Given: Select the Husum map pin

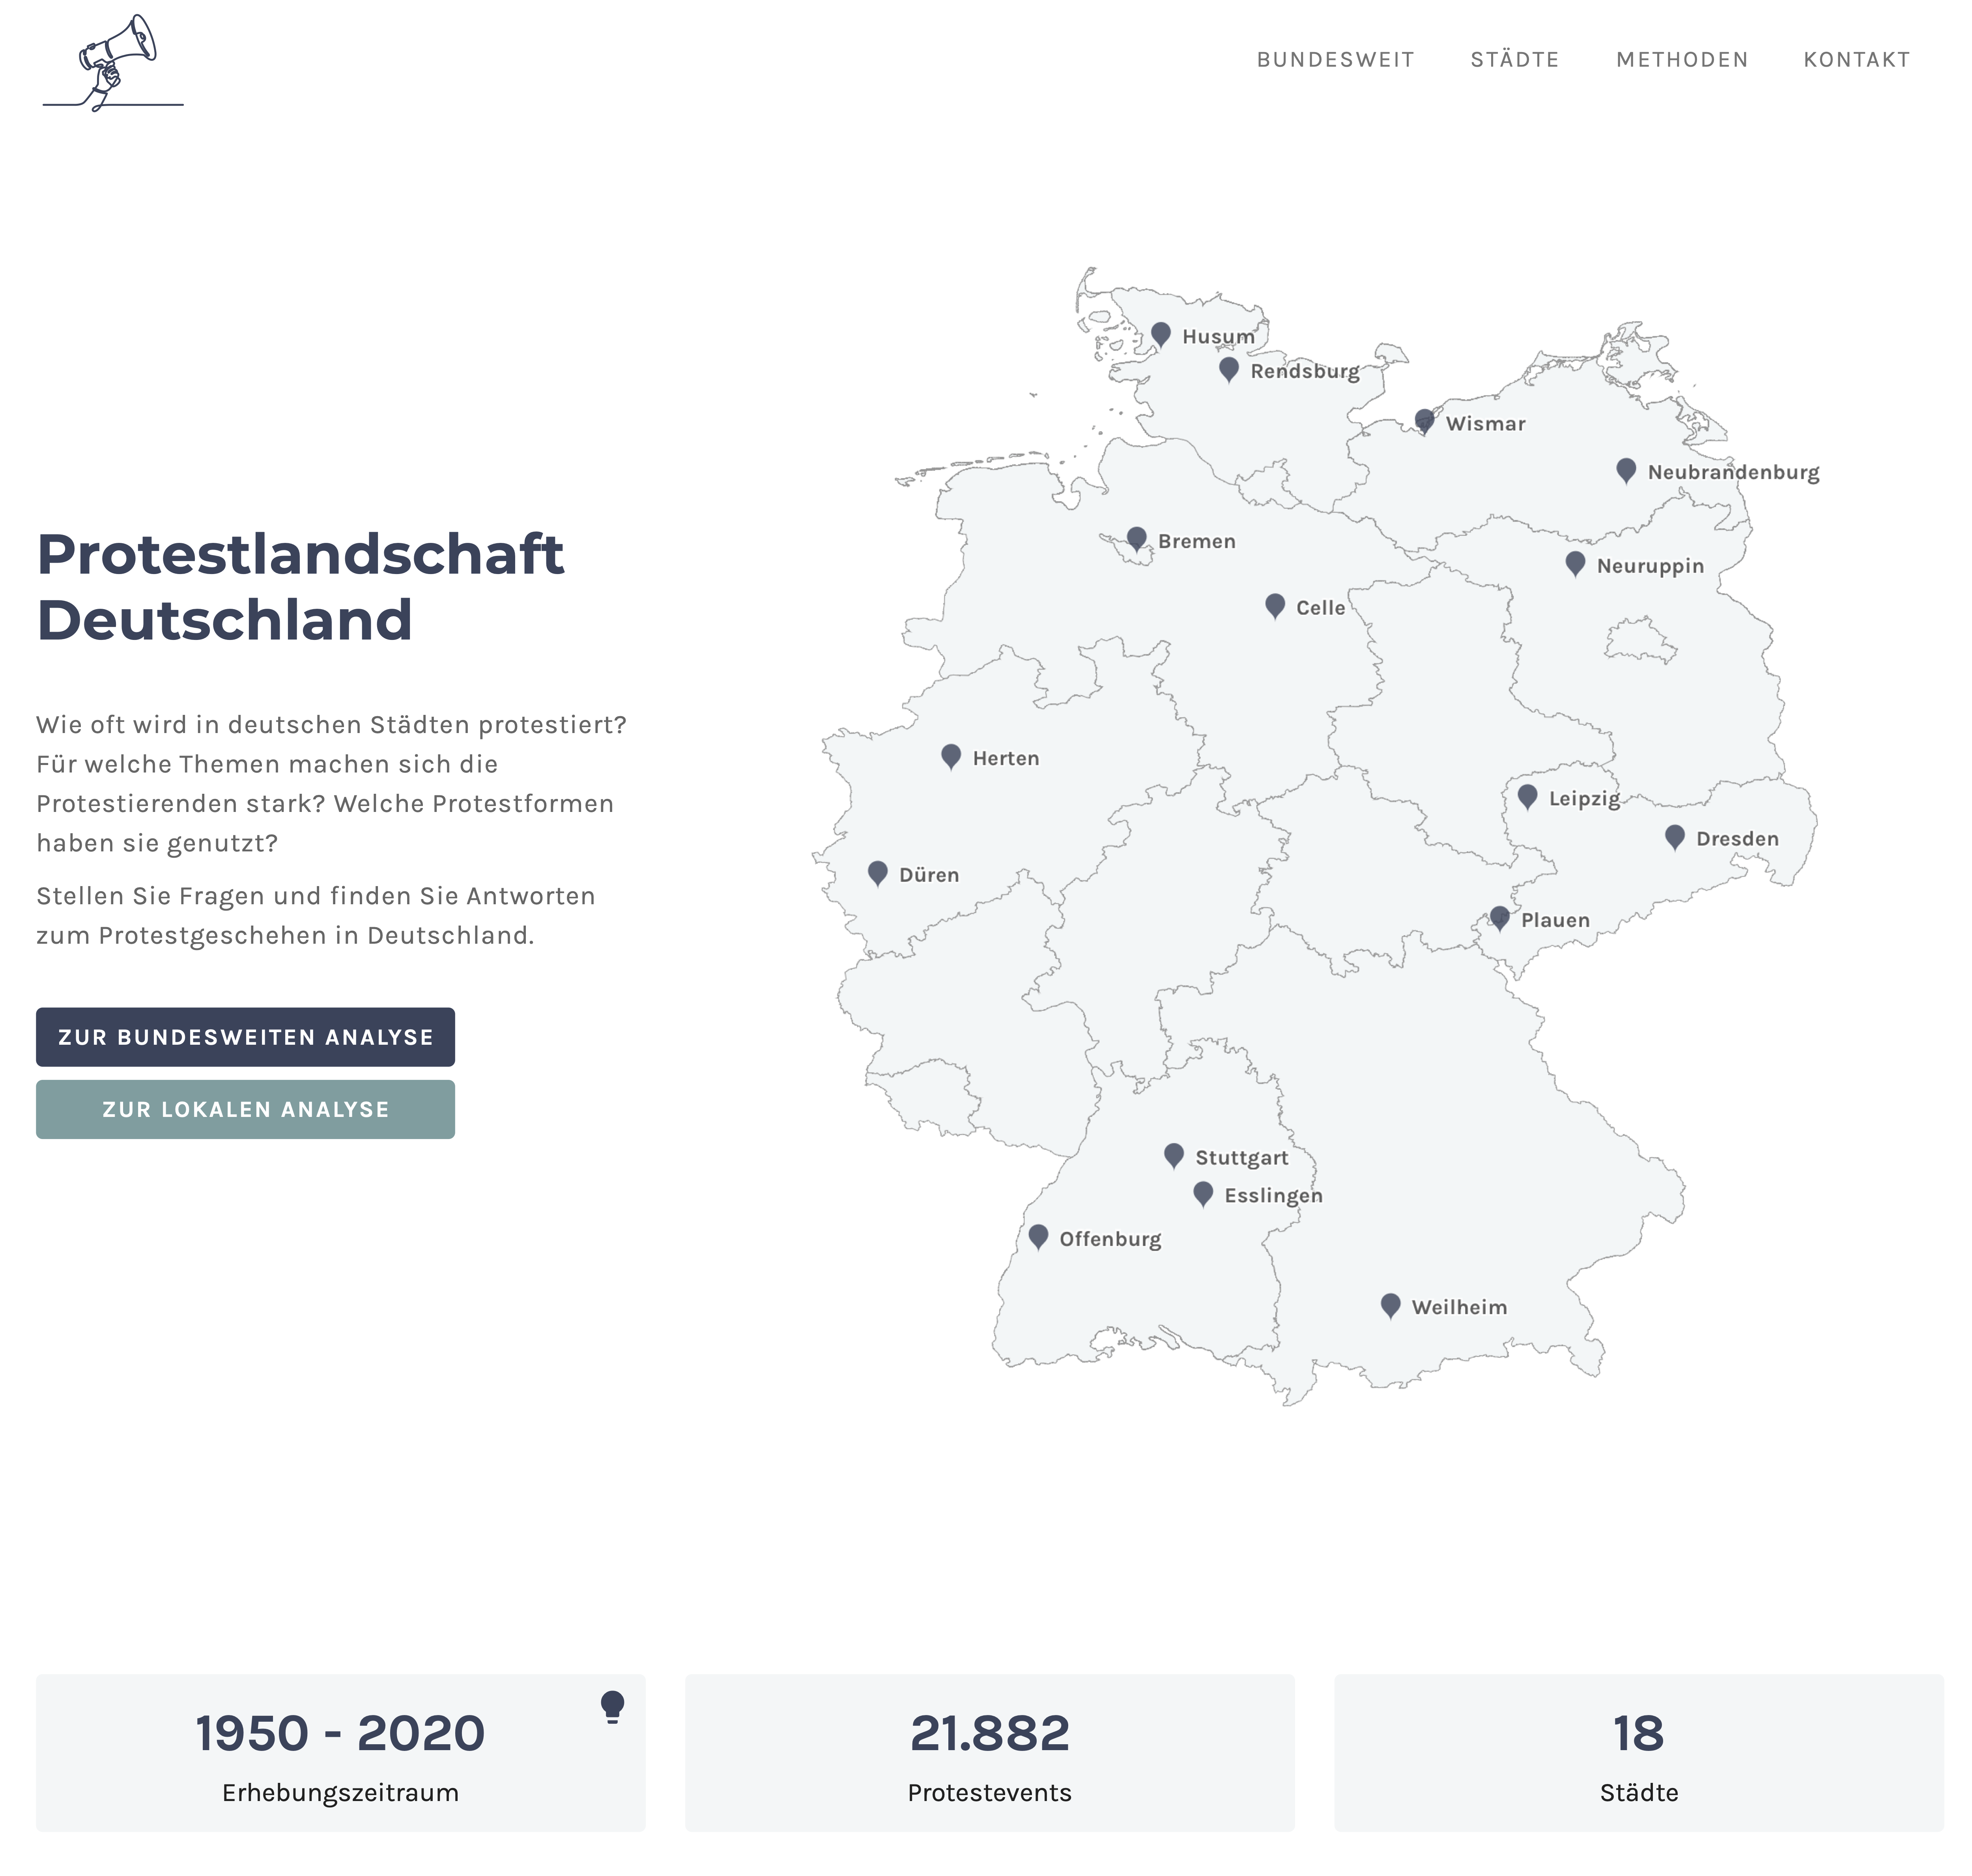Looking at the screenshot, I should [x=1160, y=333].
